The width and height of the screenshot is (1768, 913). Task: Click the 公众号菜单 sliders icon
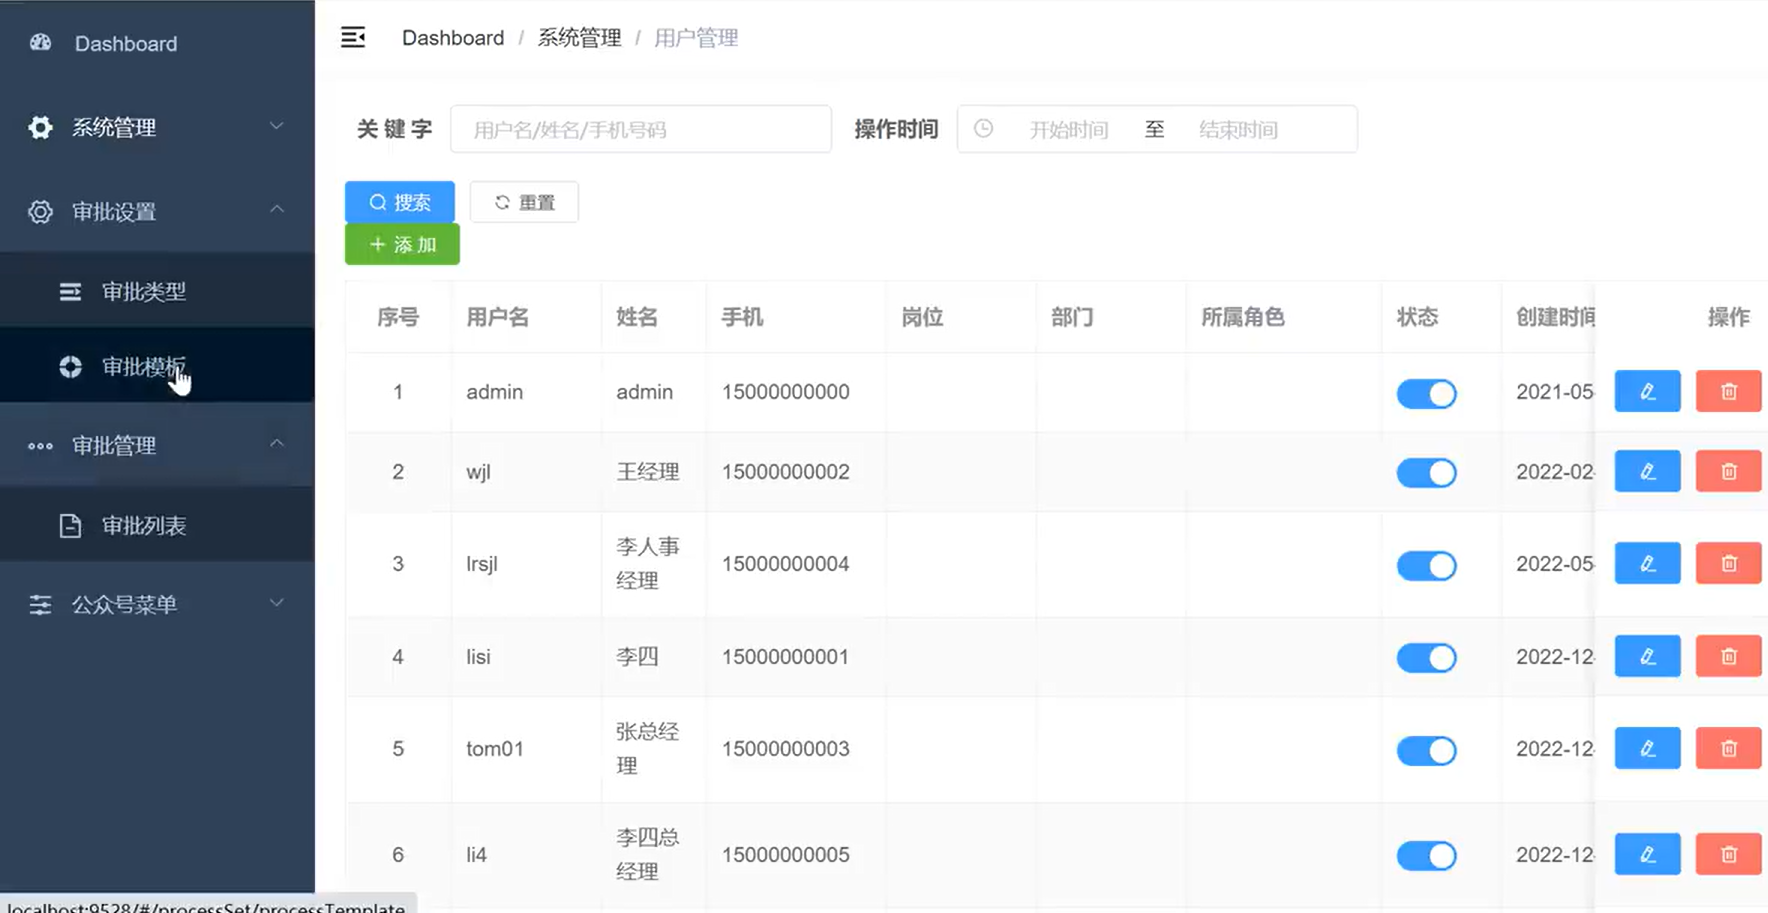(x=40, y=604)
